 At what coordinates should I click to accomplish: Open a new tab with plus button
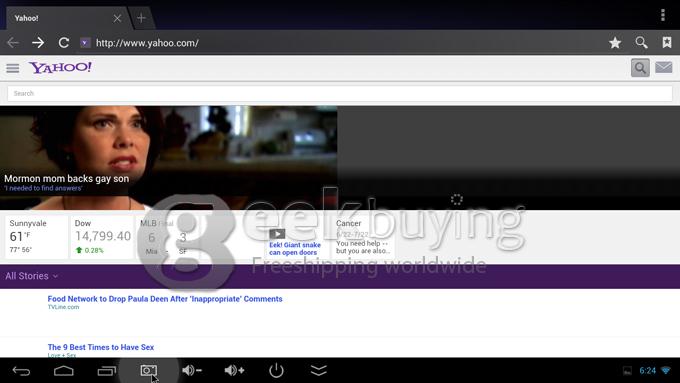(x=141, y=18)
